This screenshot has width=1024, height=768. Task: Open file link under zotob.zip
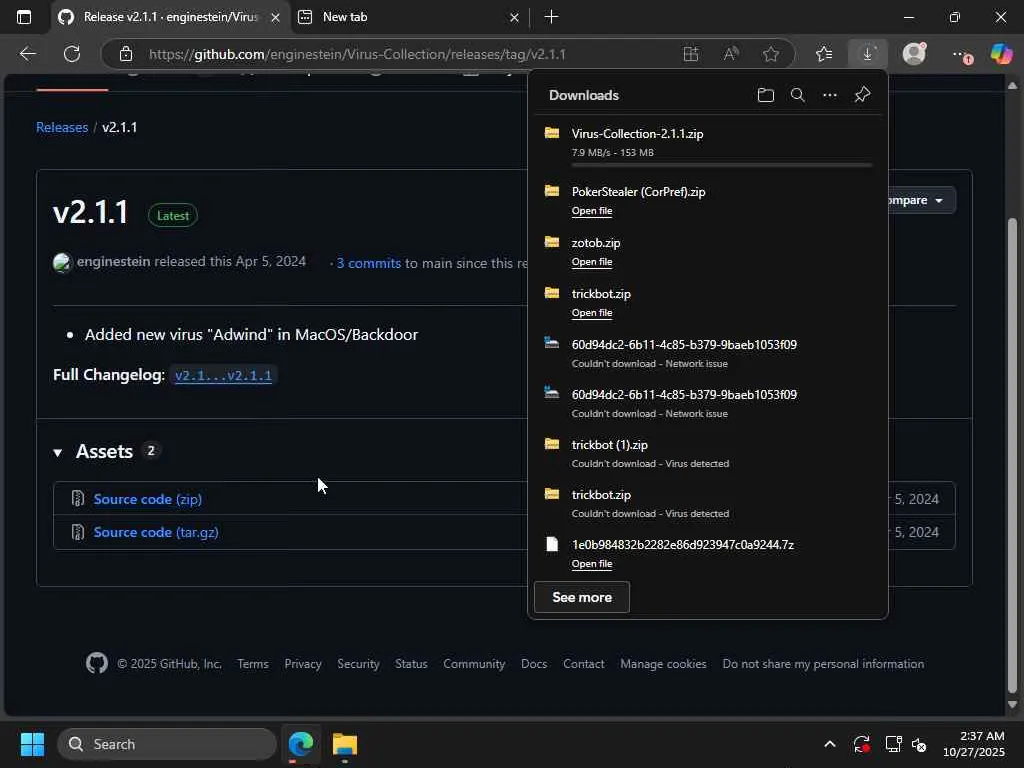(592, 262)
